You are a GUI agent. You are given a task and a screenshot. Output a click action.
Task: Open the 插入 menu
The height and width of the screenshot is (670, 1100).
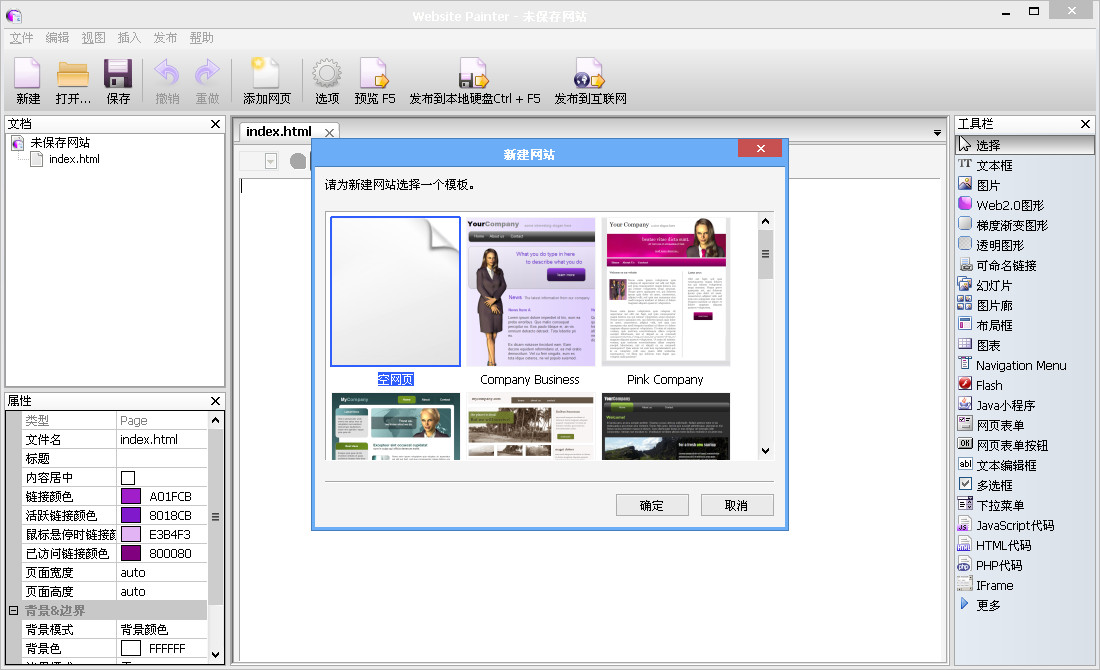[129, 38]
